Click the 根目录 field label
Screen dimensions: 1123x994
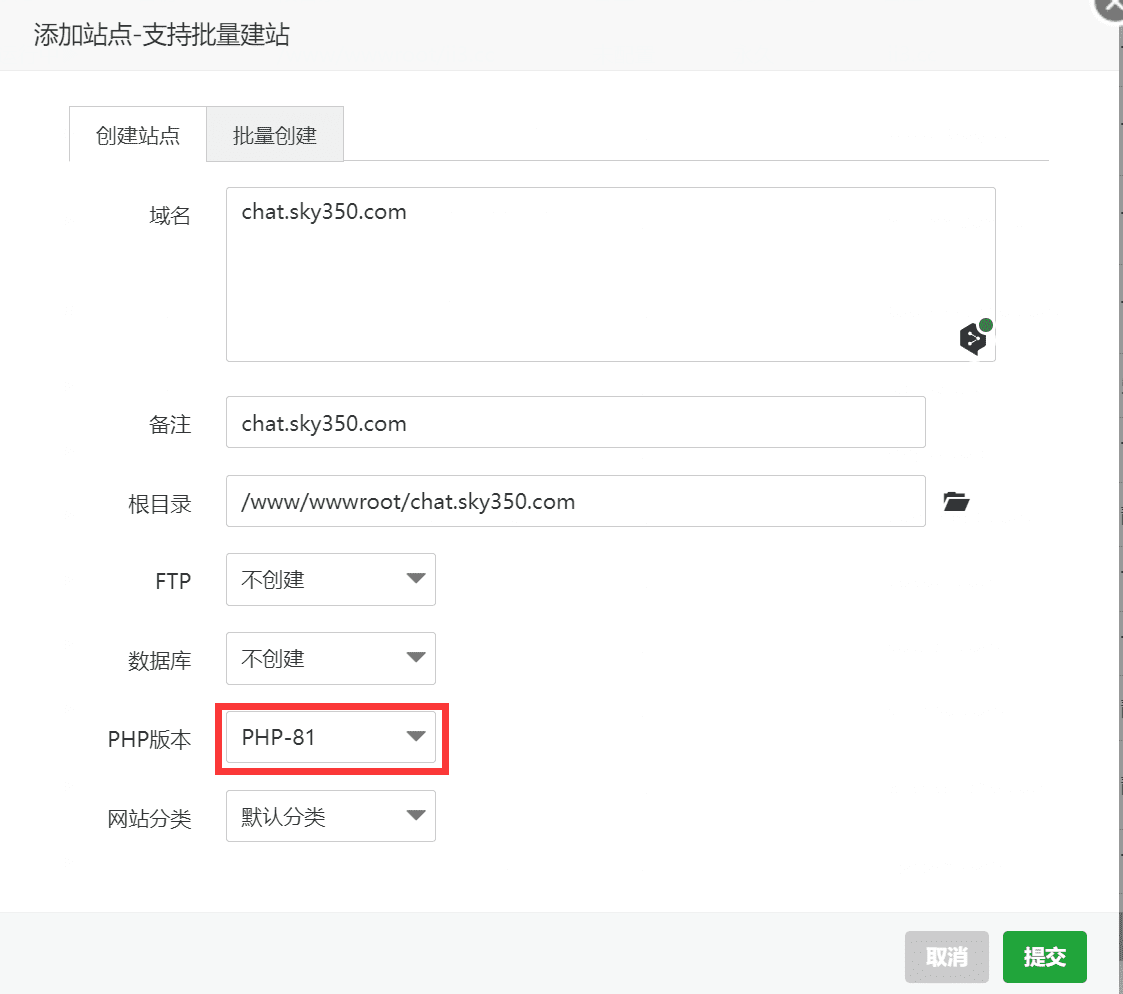coord(159,503)
